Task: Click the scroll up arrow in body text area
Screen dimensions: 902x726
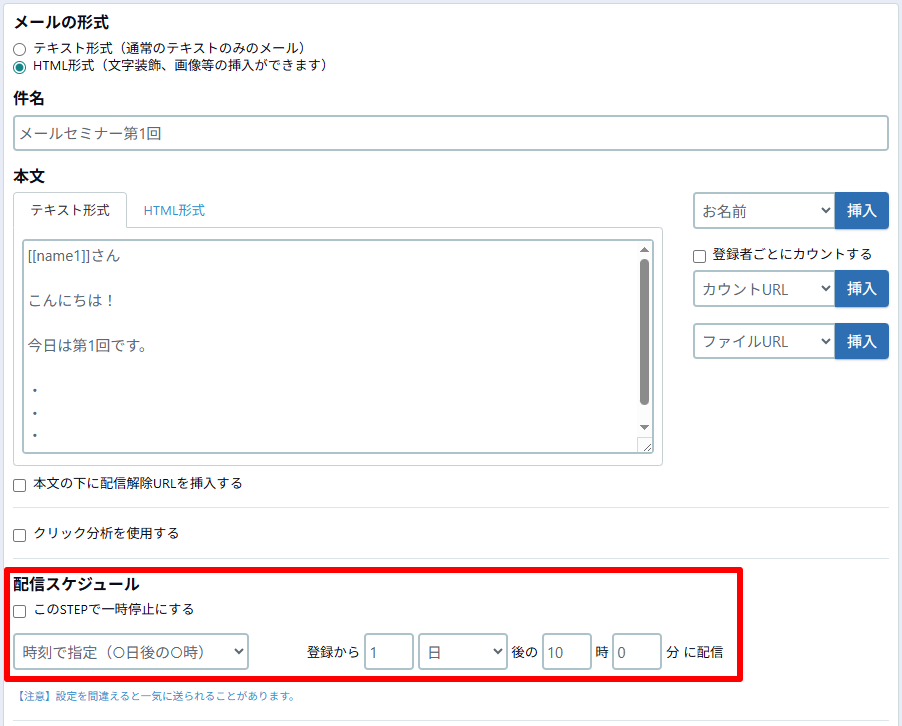Action: 644,250
